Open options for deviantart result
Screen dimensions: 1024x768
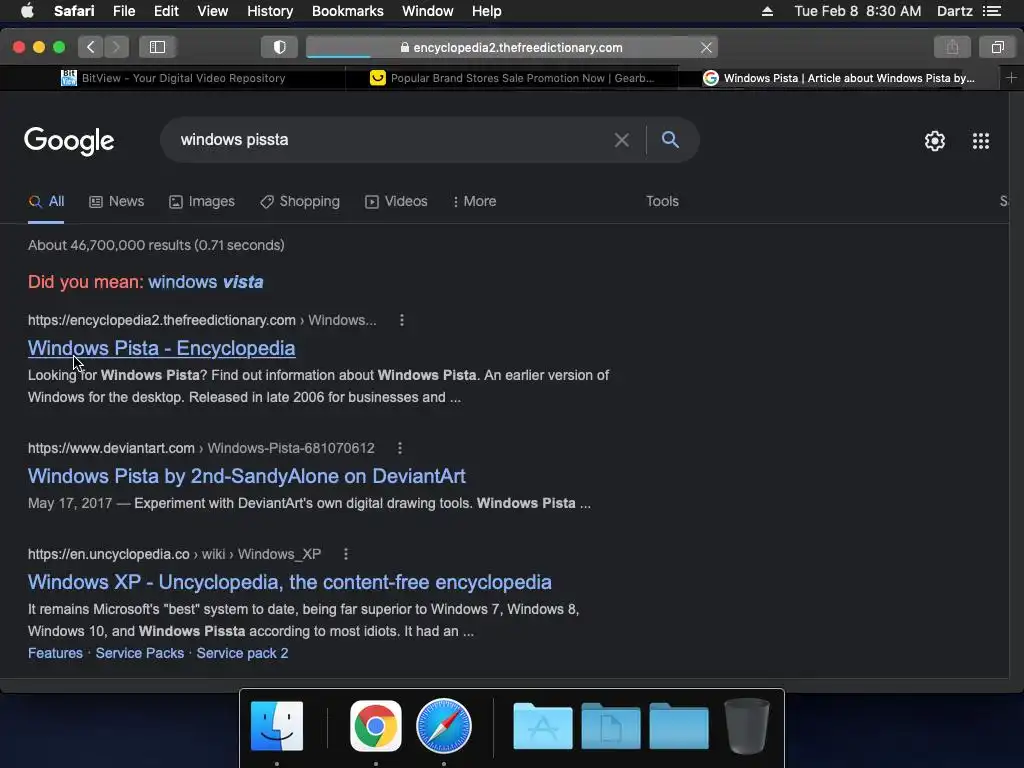coord(400,448)
